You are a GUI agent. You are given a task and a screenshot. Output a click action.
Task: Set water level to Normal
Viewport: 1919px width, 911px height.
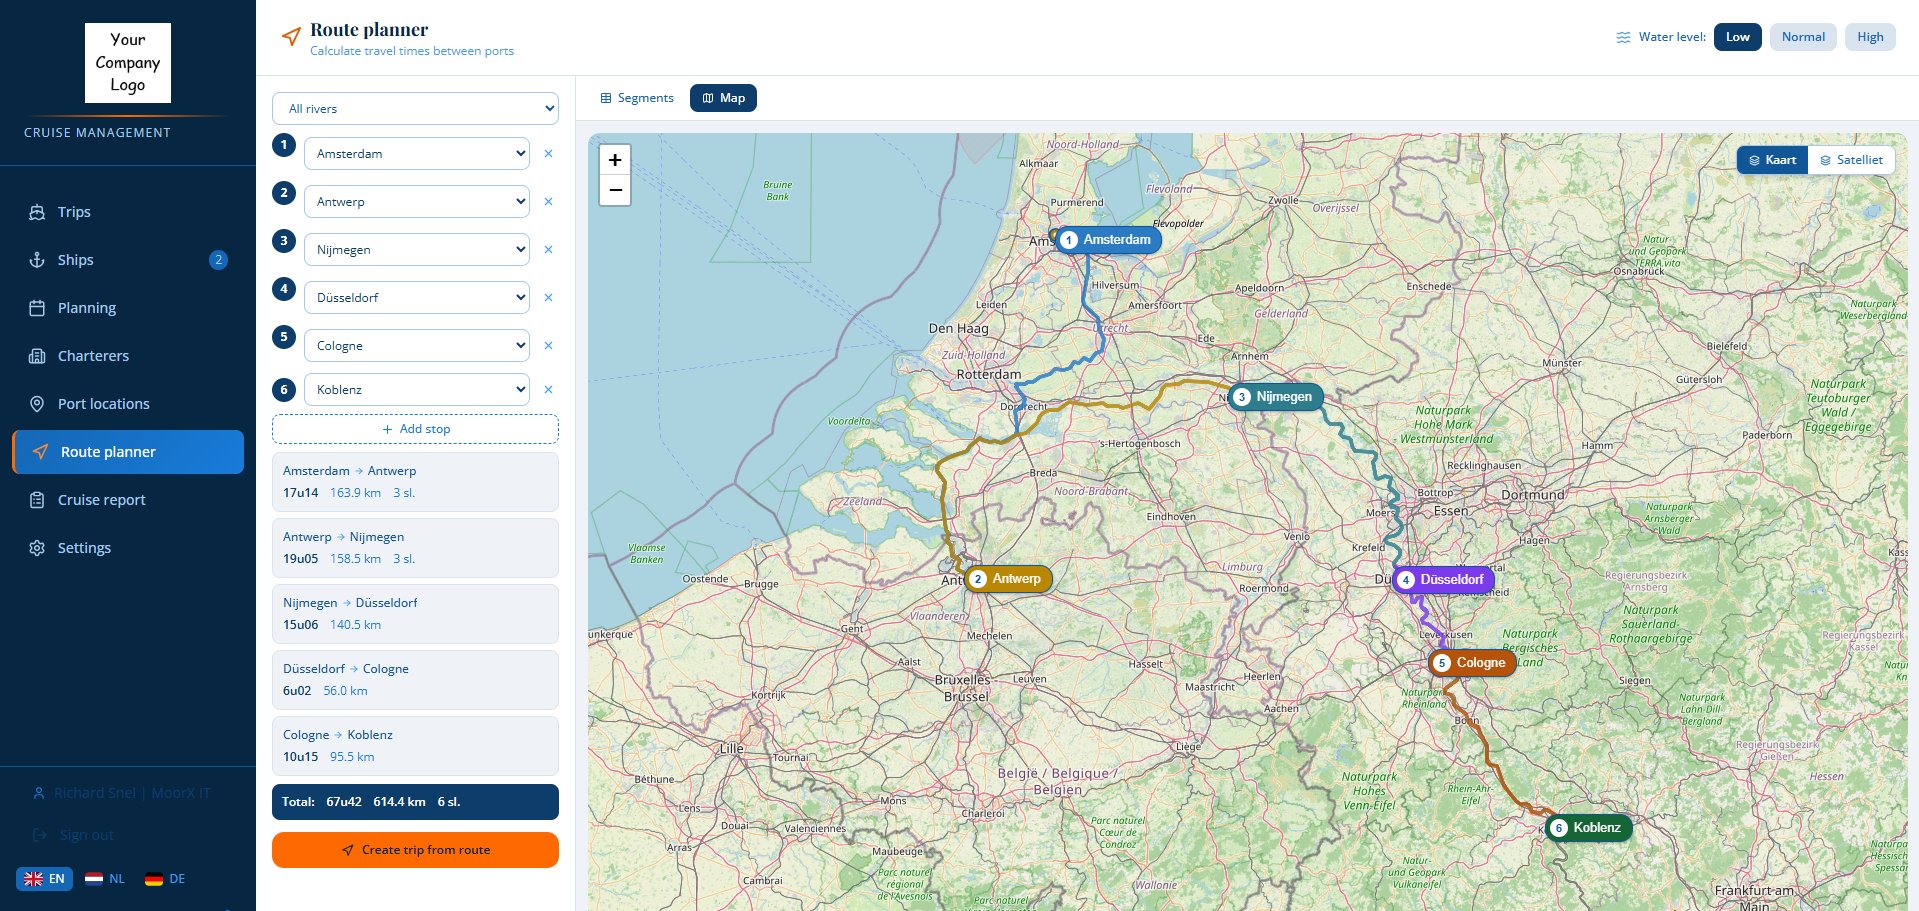click(1803, 37)
